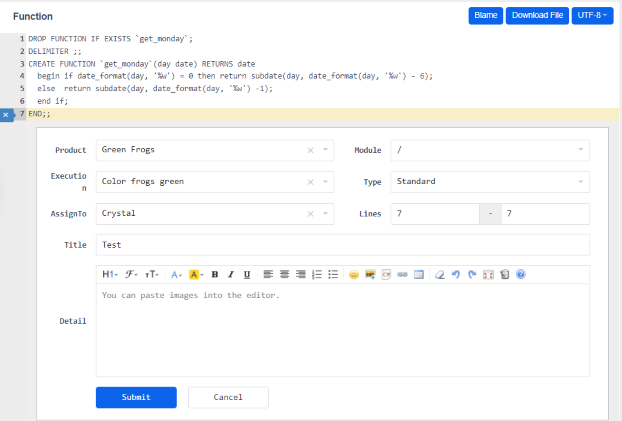Expand the Module dropdown
Viewport: 622px width, 421px height.
[x=489, y=150]
